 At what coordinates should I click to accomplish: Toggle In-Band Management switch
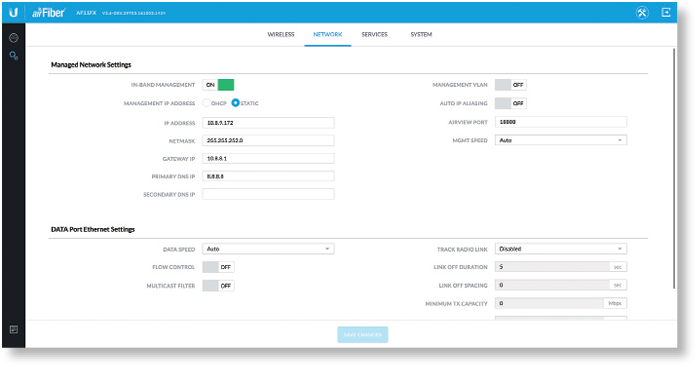click(x=218, y=85)
